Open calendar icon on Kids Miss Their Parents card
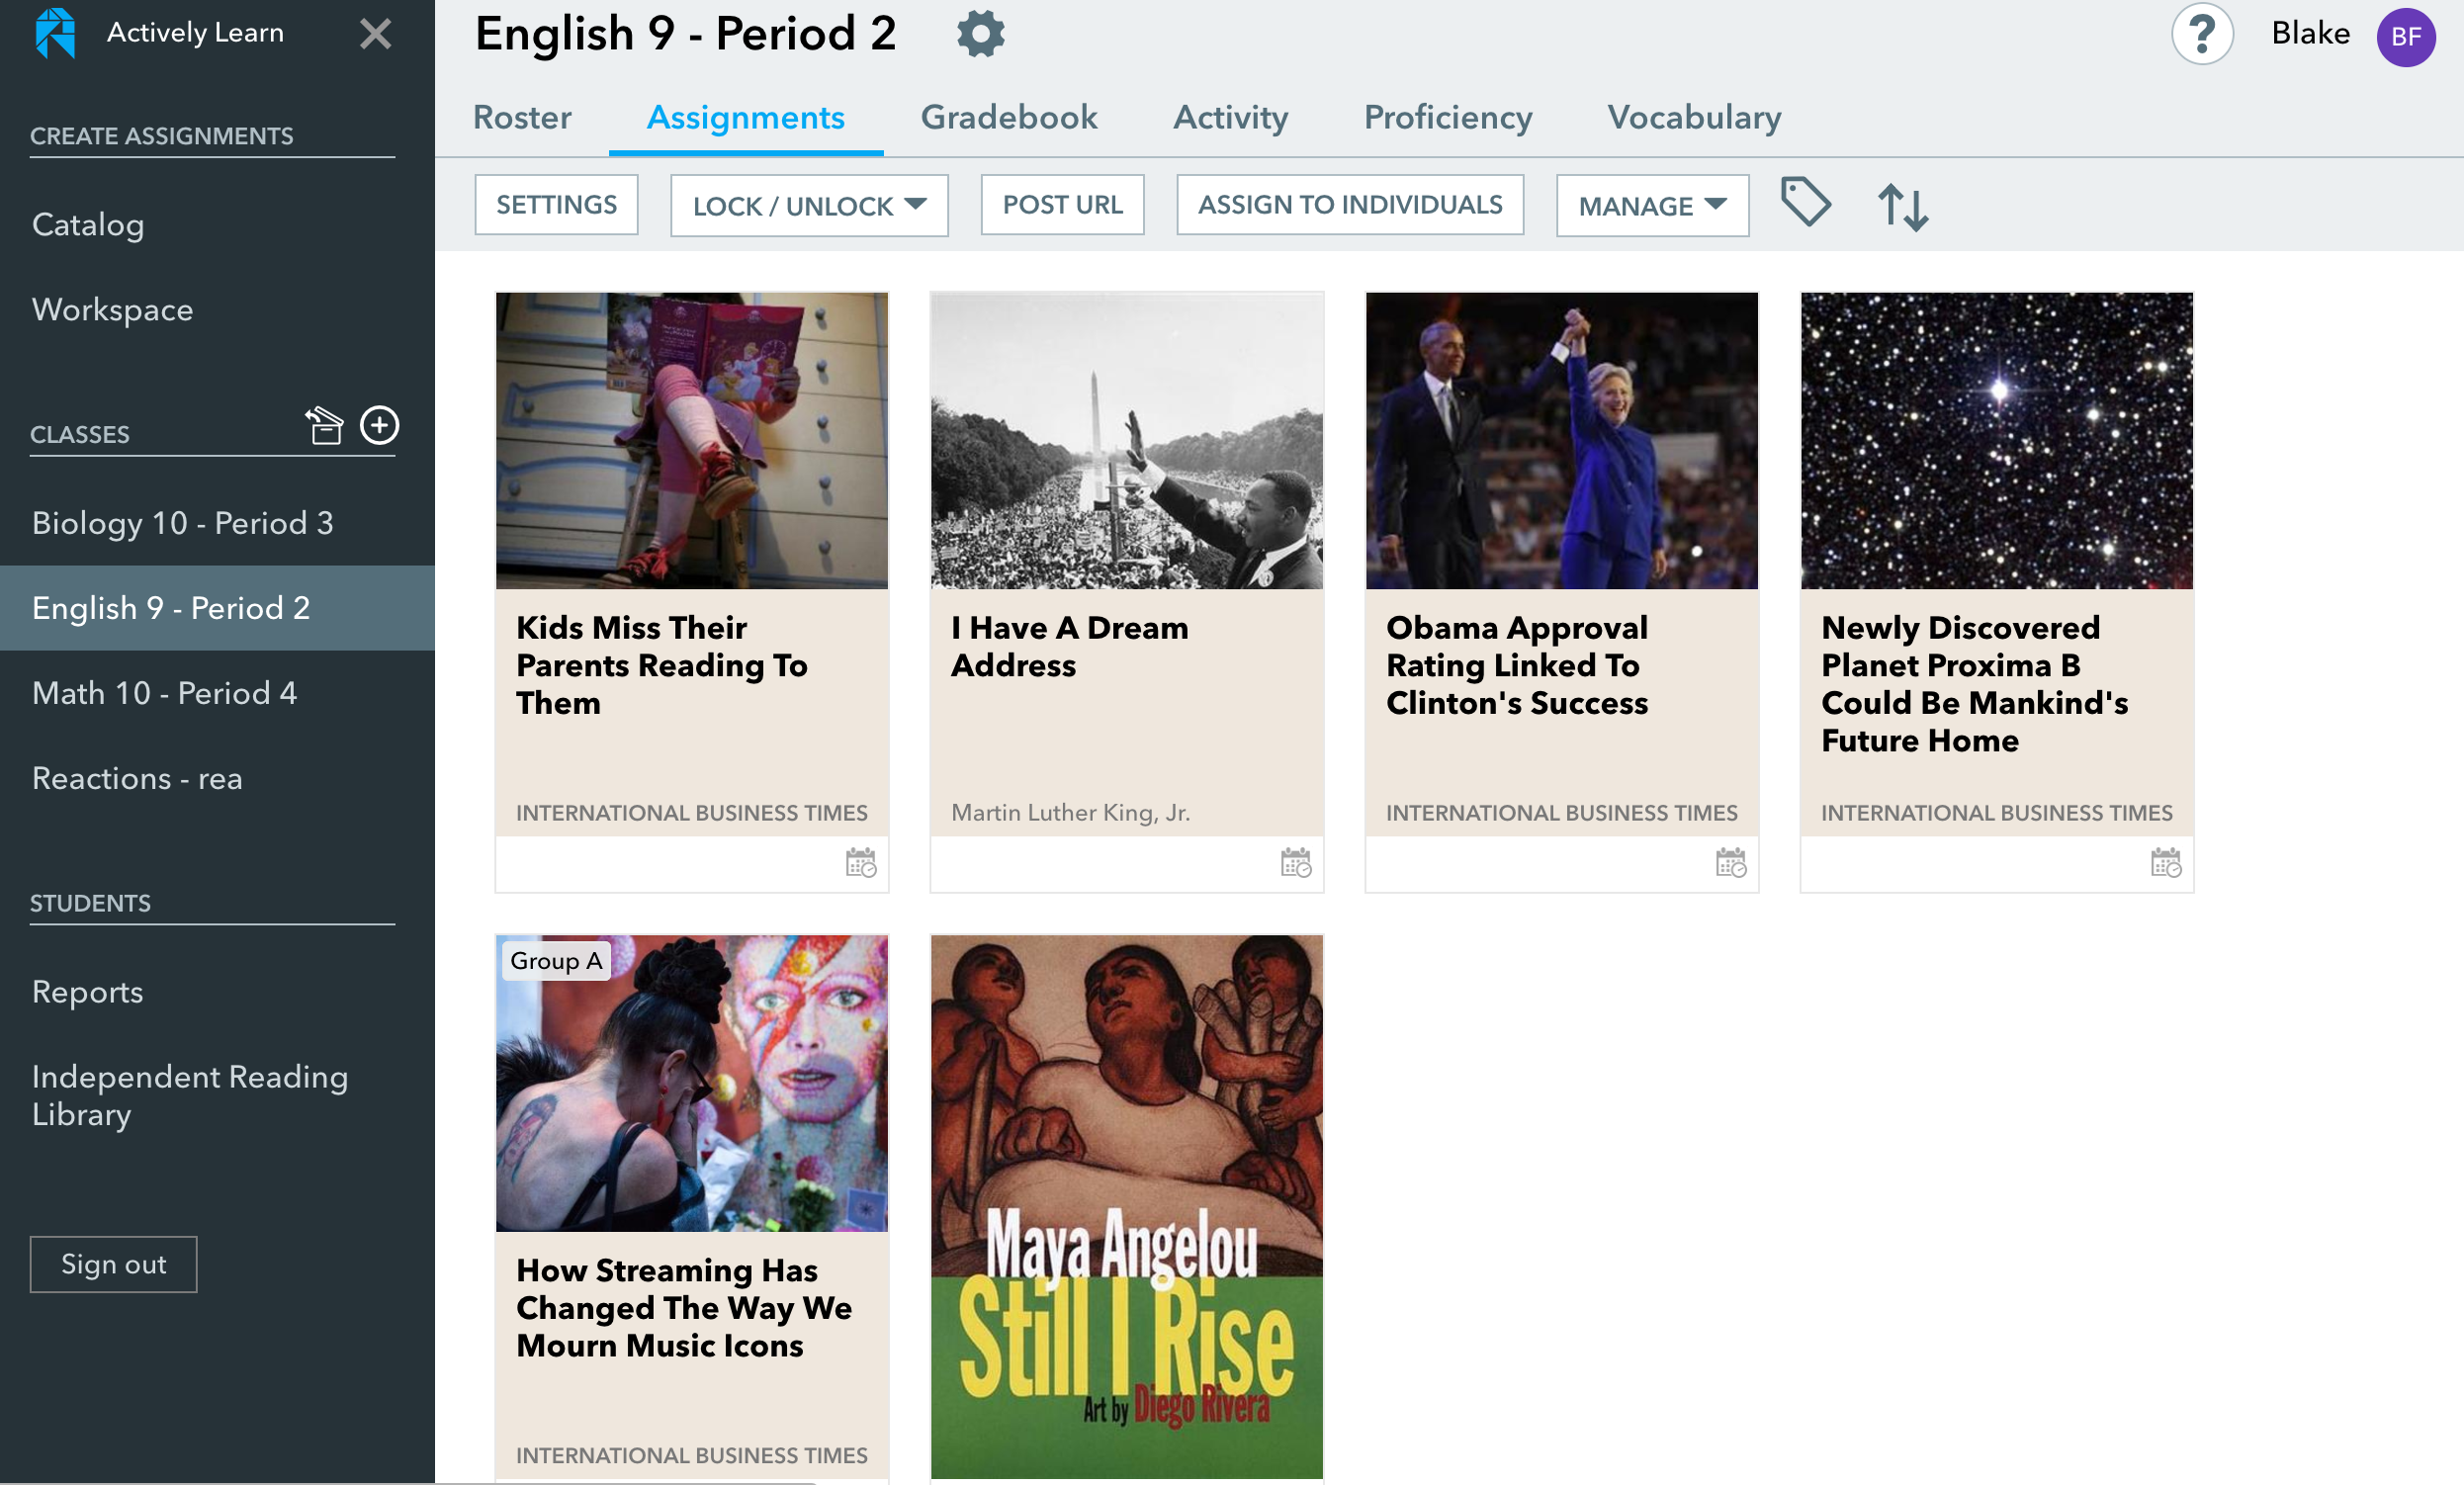Viewport: 2464px width, 1485px height. (860, 862)
